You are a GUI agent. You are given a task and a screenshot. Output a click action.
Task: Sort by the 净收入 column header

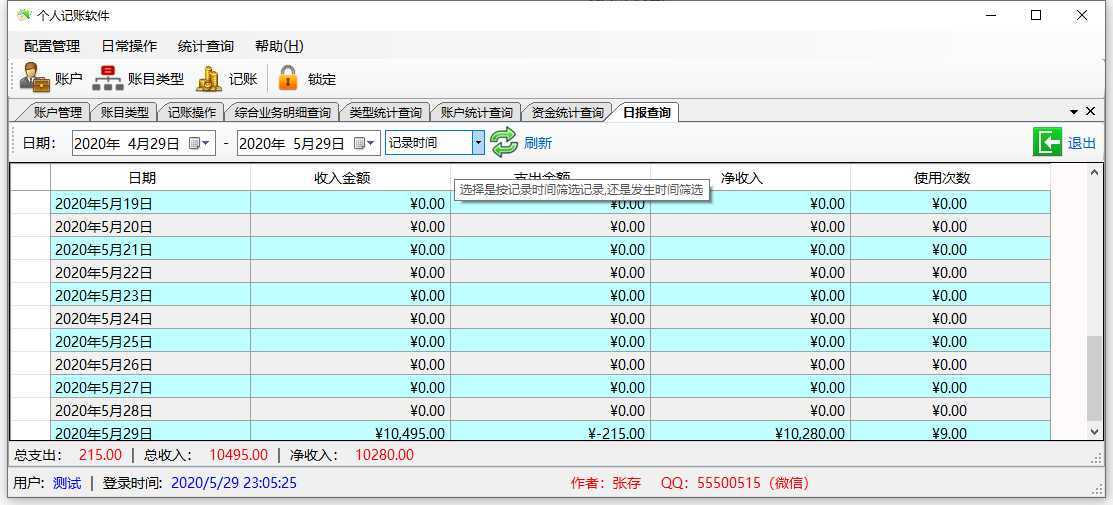pos(750,178)
